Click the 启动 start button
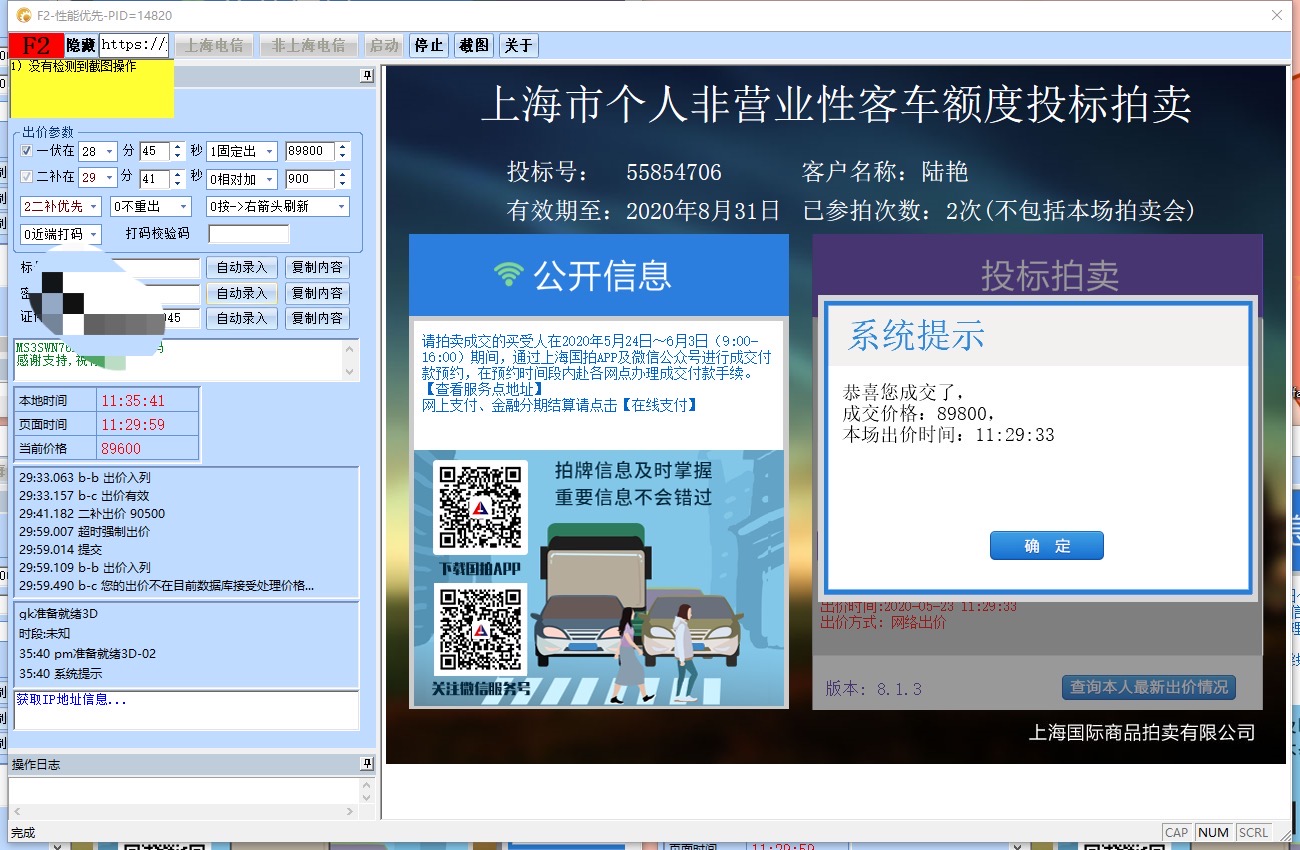The width and height of the screenshot is (1300, 850). pyautogui.click(x=384, y=45)
